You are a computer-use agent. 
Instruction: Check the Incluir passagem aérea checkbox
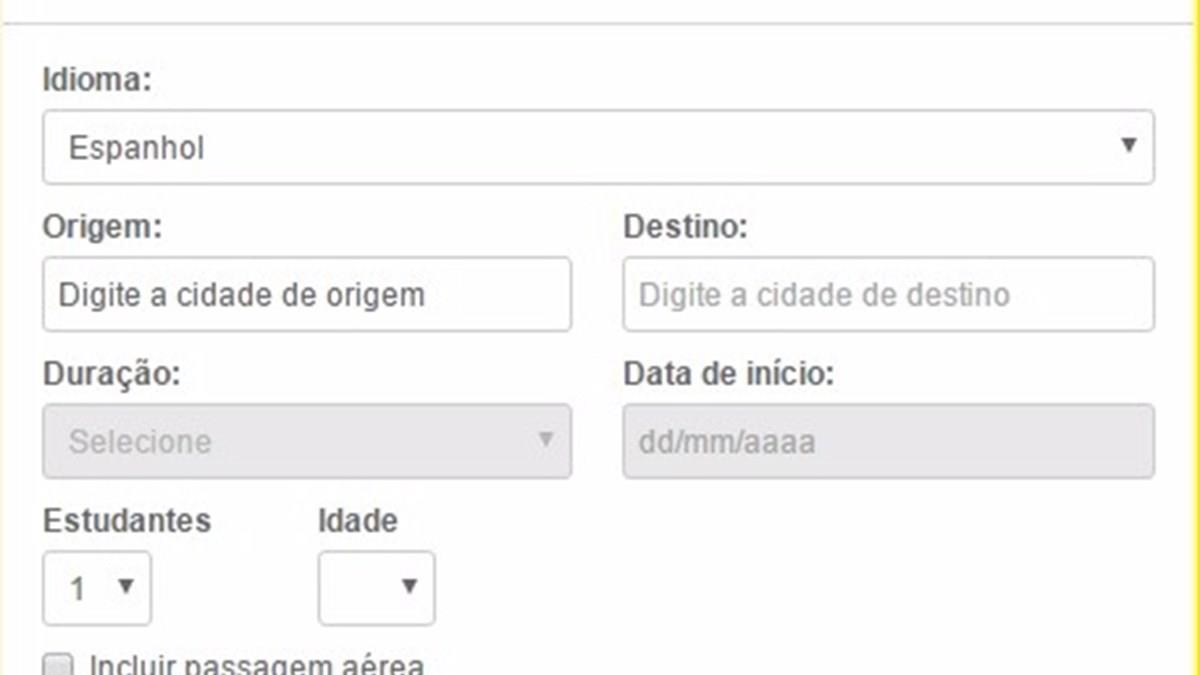coord(59,666)
